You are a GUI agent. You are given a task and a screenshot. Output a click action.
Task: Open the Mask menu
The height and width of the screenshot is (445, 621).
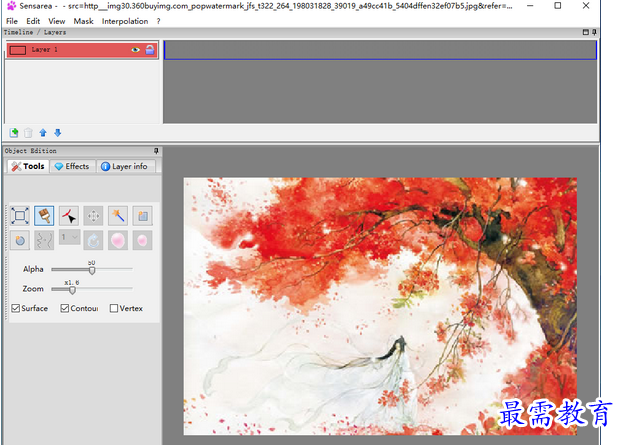point(84,21)
